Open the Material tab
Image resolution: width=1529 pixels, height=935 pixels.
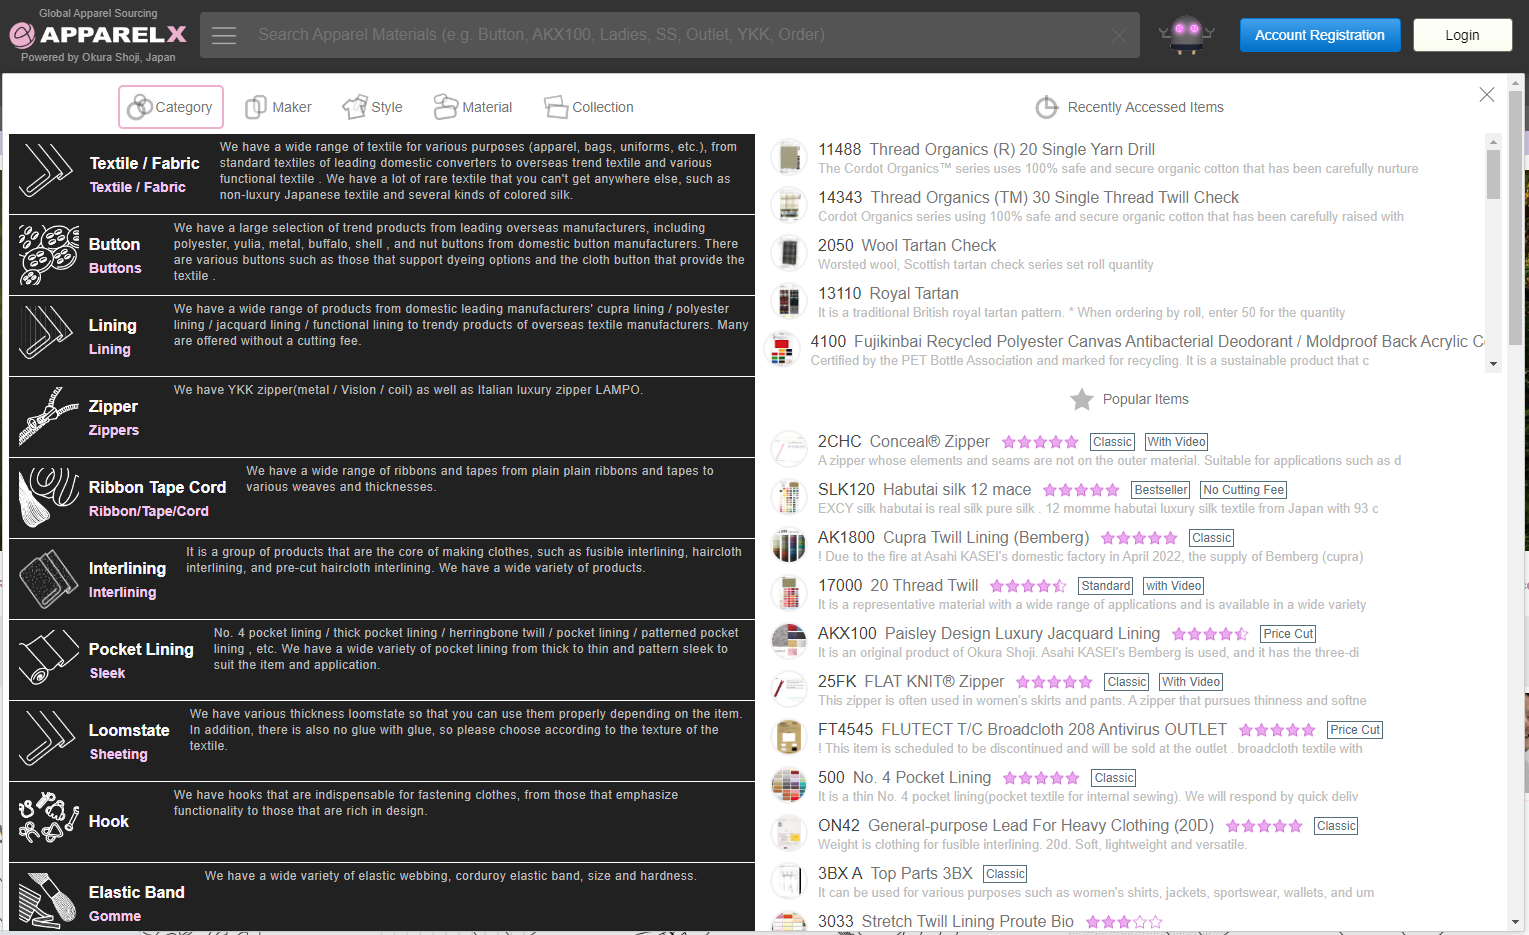tap(473, 107)
